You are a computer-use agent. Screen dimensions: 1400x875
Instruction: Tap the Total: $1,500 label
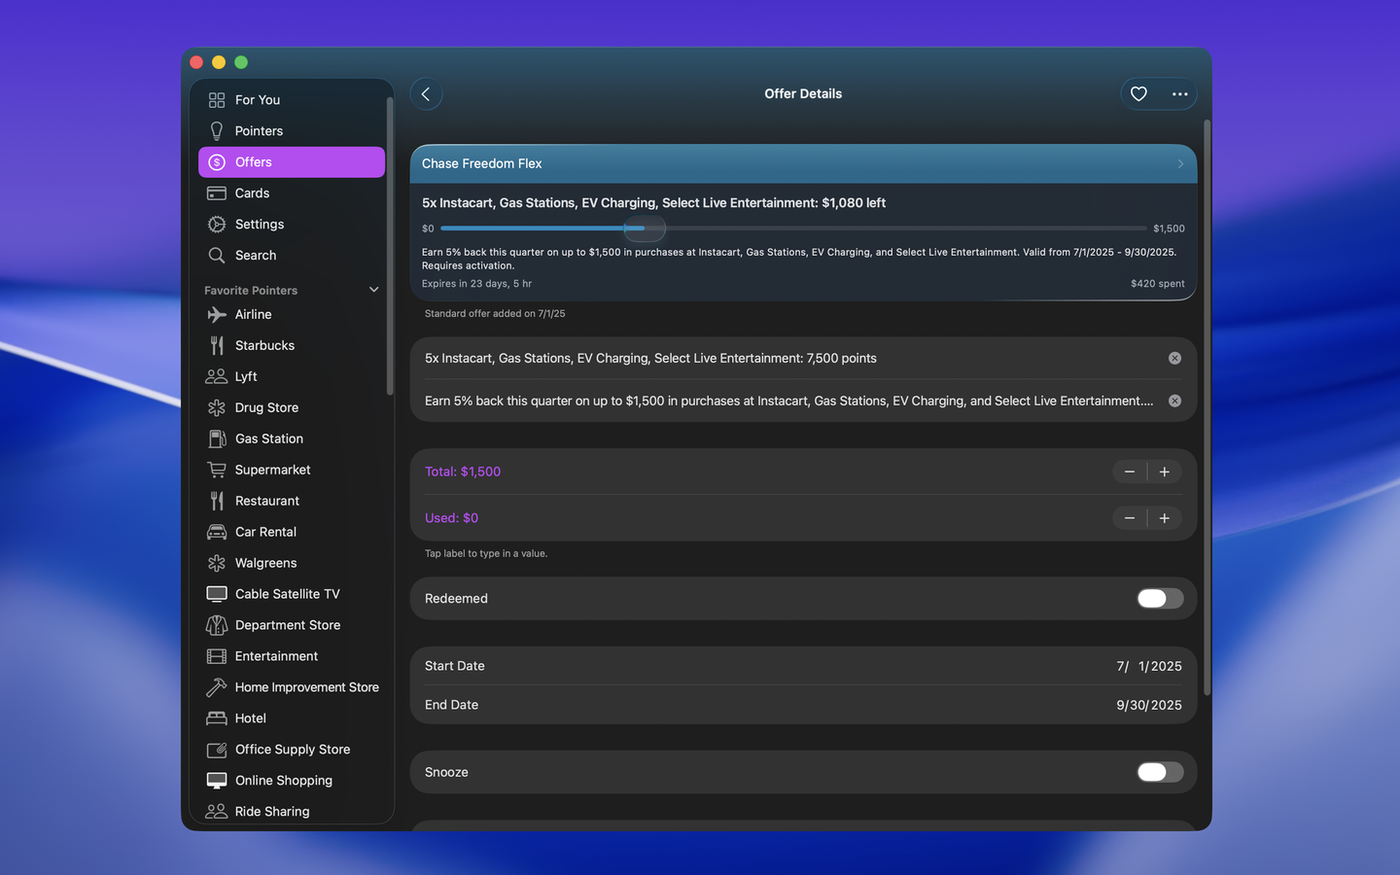click(x=462, y=472)
